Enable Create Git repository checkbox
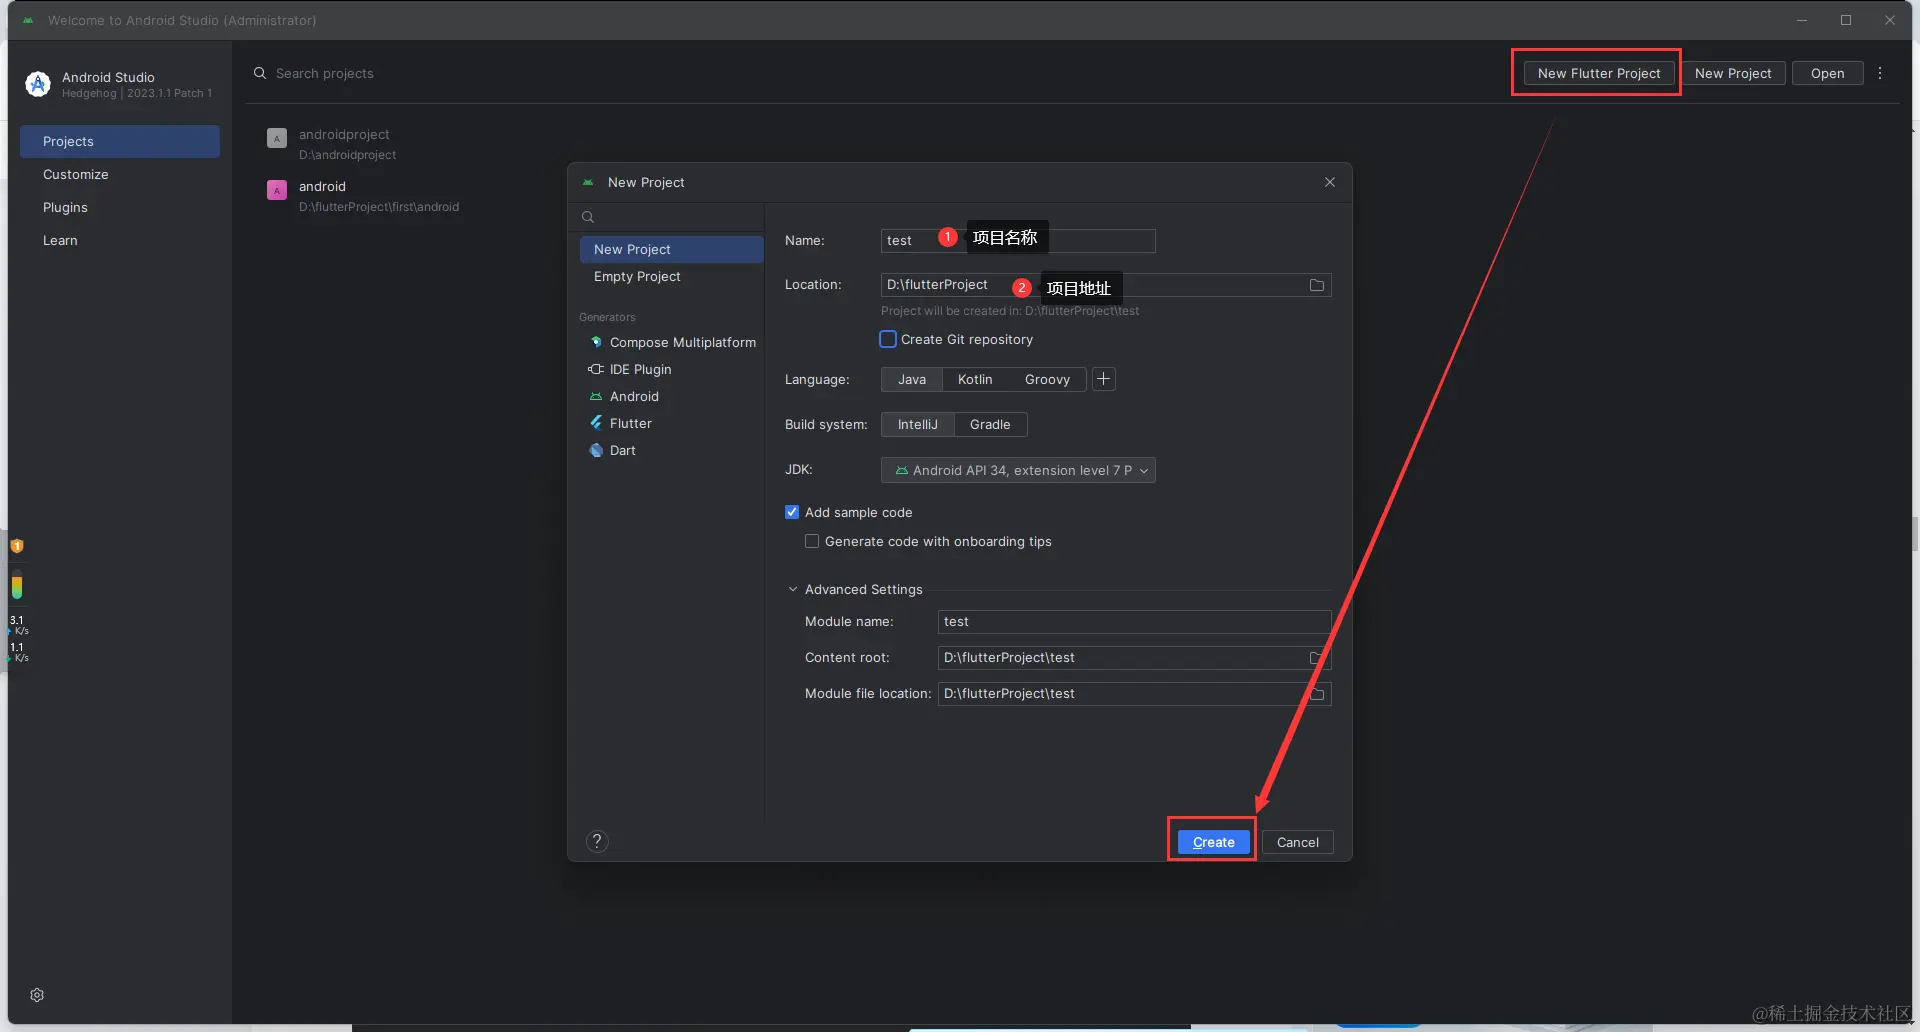This screenshot has height=1032, width=1920. tap(888, 339)
